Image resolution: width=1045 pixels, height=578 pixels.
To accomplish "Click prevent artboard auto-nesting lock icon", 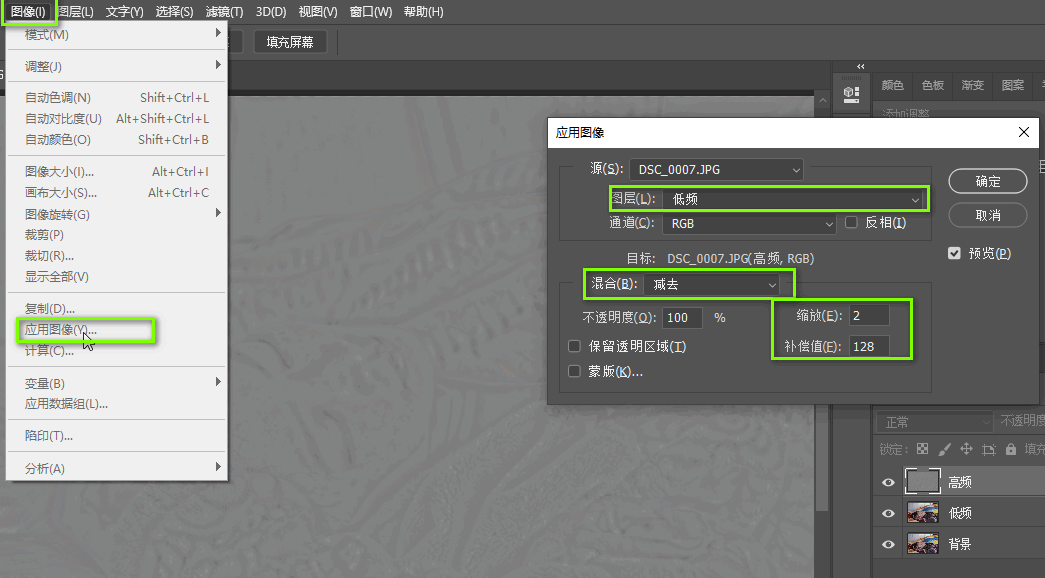I will point(989,449).
